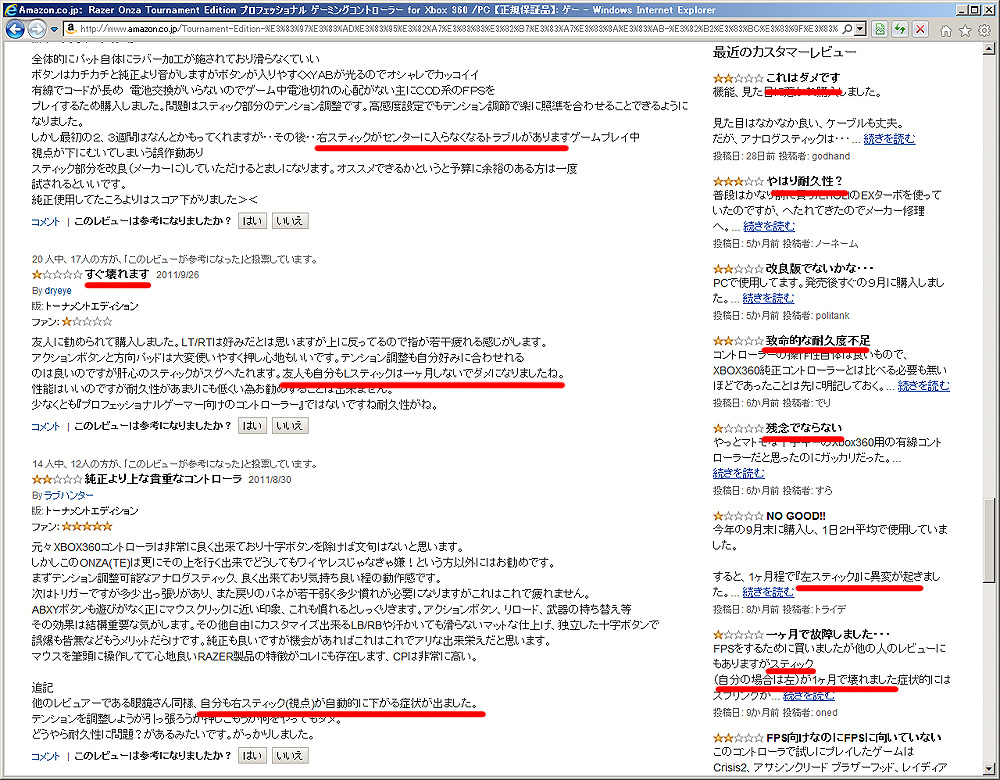1000x780 pixels.
Task: Click the page scrollbar down arrow
Action: coord(989,768)
